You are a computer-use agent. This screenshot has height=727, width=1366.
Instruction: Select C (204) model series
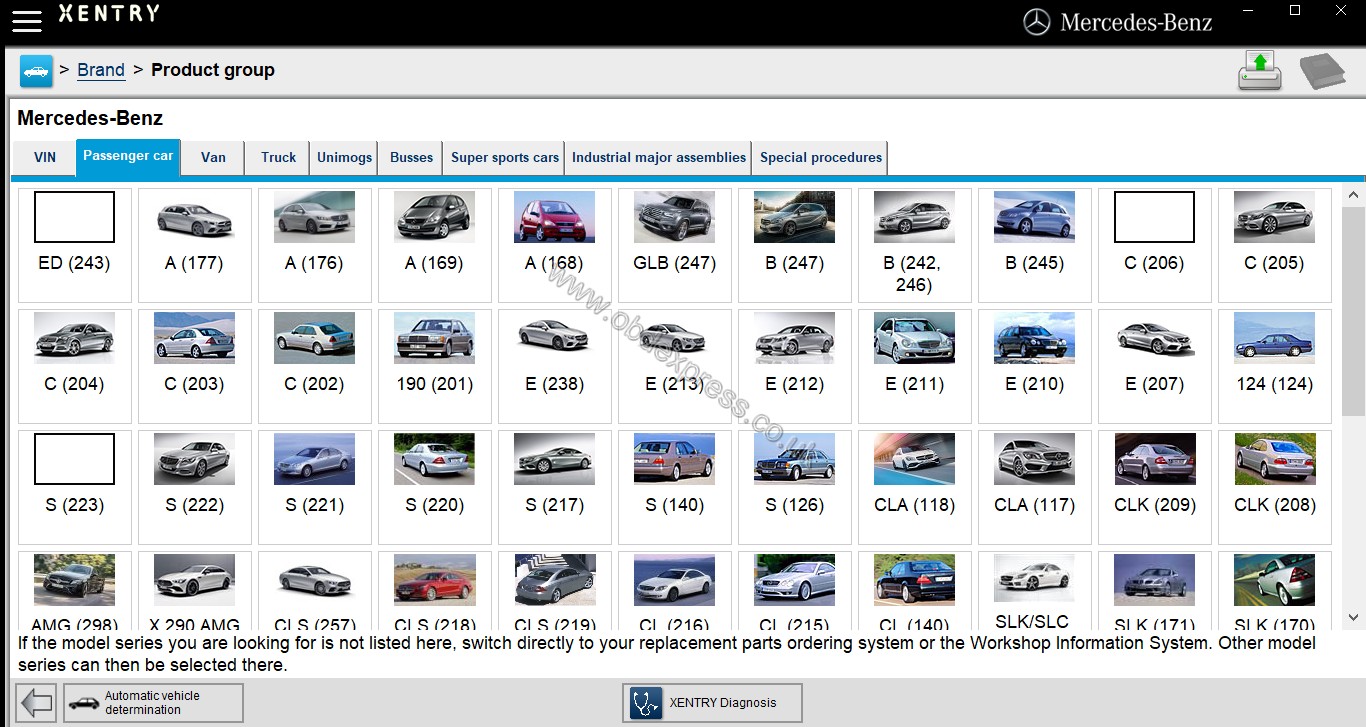pos(75,366)
